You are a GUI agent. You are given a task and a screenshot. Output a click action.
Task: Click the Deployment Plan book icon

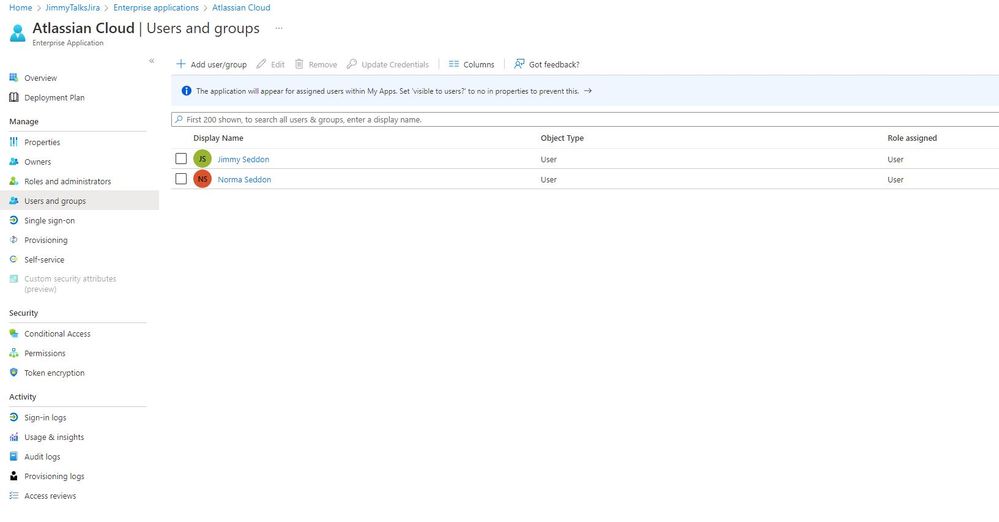[13, 98]
